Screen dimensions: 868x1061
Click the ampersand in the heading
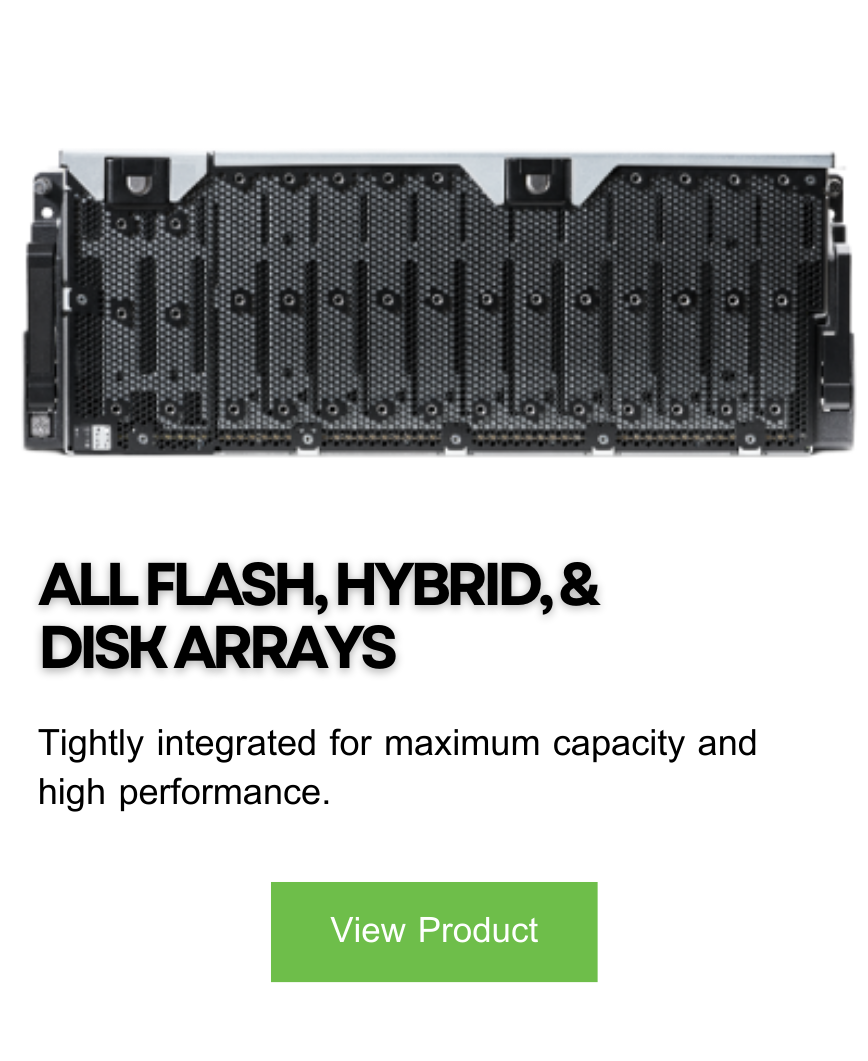(580, 584)
